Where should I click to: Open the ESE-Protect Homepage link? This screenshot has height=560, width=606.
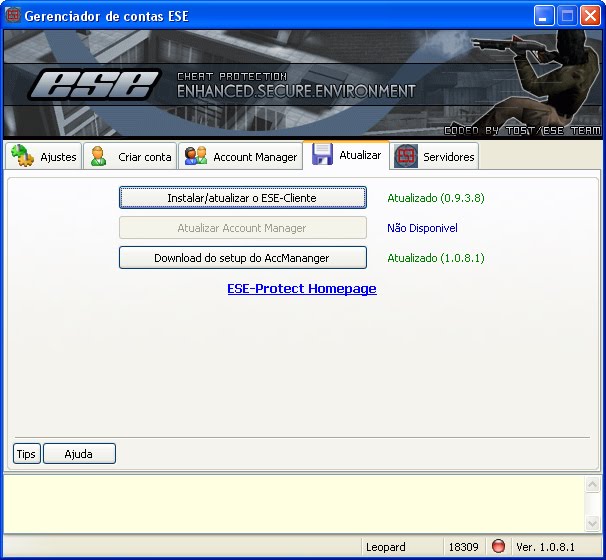click(302, 289)
